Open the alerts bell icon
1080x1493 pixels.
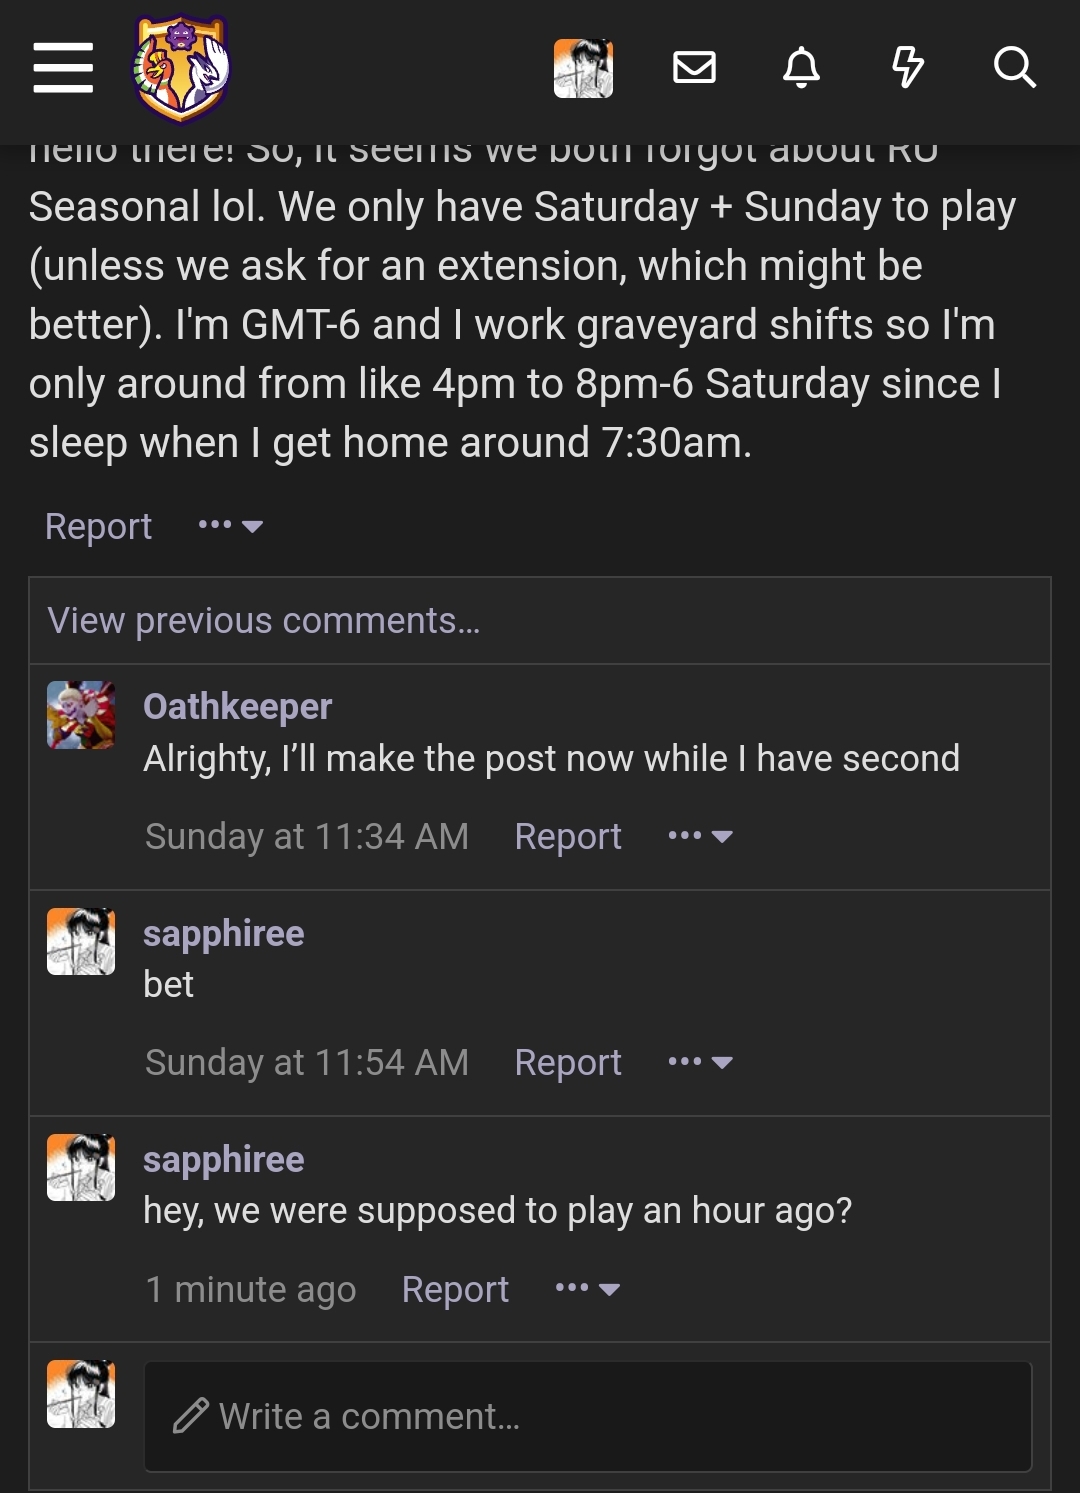tap(801, 68)
